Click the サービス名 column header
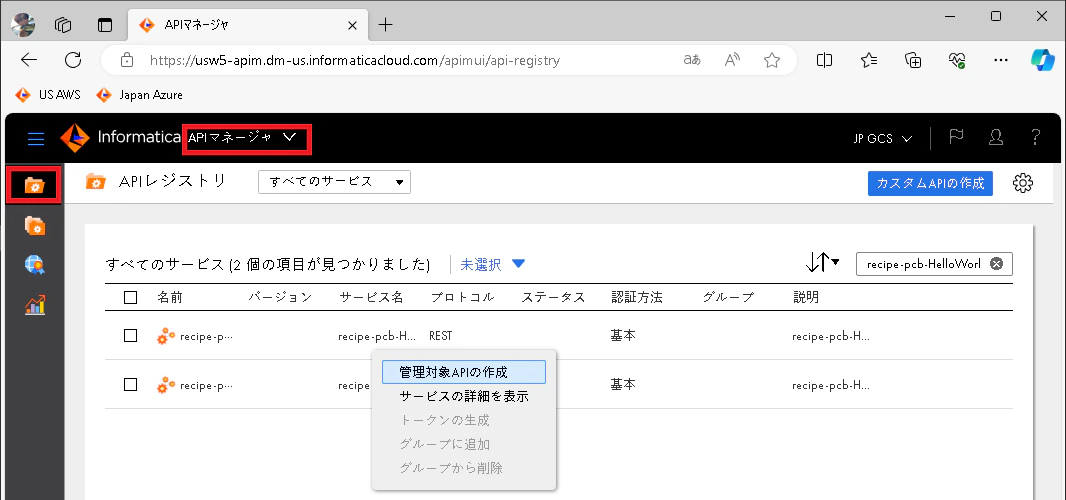The height and width of the screenshot is (500, 1066). point(371,297)
